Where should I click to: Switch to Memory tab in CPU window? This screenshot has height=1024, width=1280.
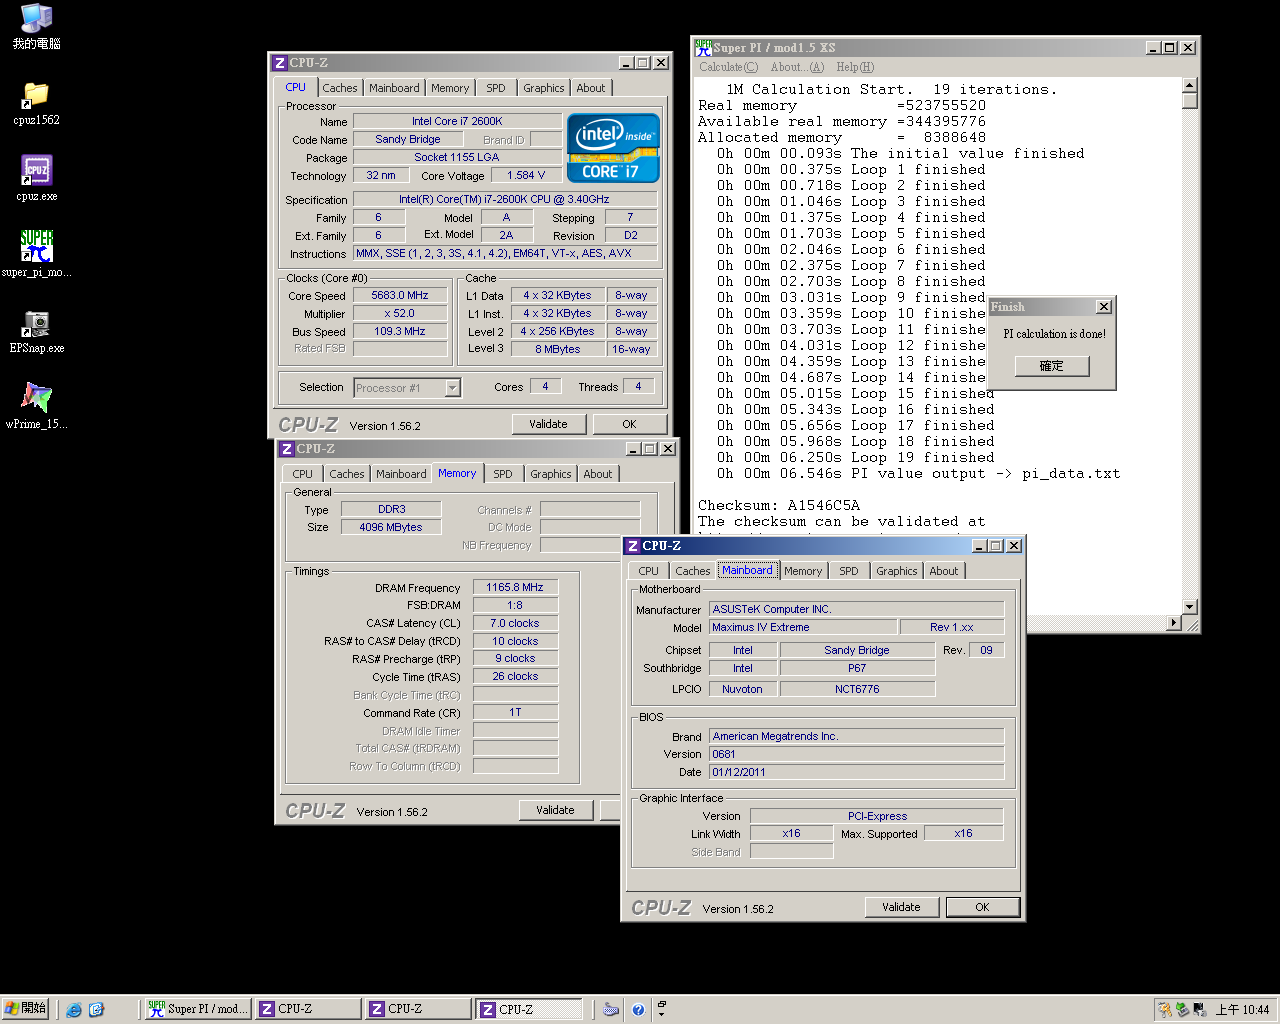(x=450, y=88)
